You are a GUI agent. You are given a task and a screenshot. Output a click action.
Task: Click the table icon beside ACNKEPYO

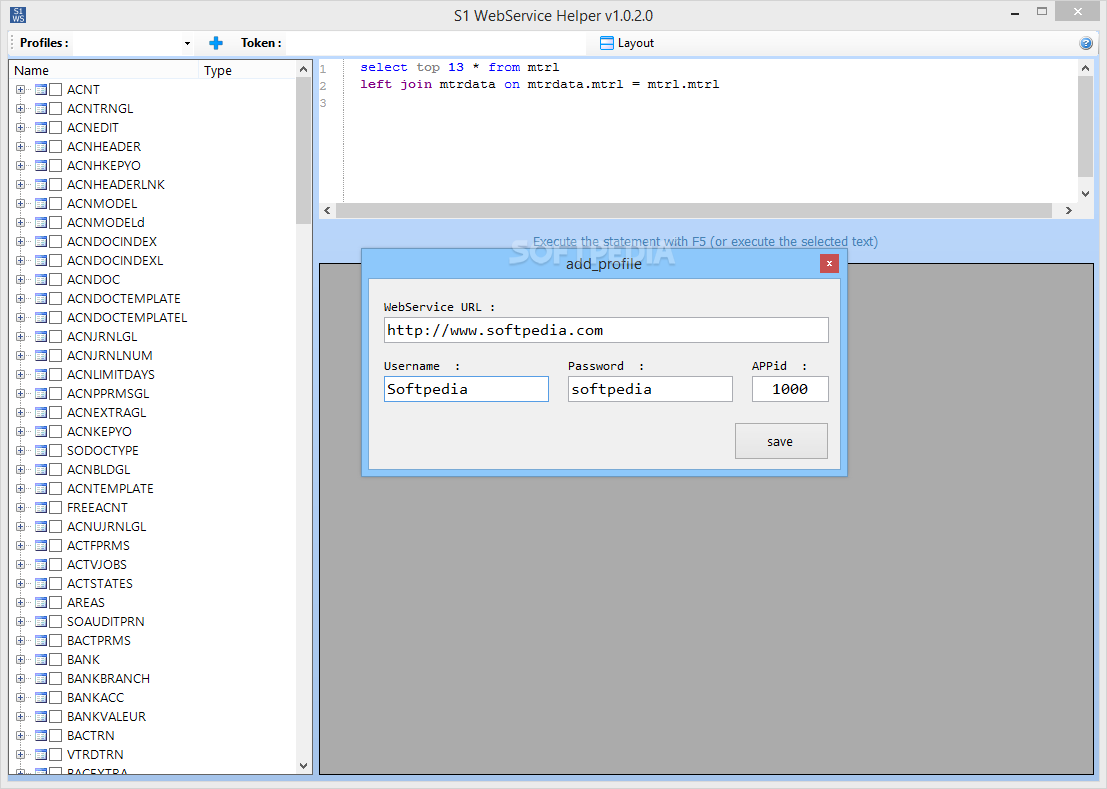tap(41, 431)
